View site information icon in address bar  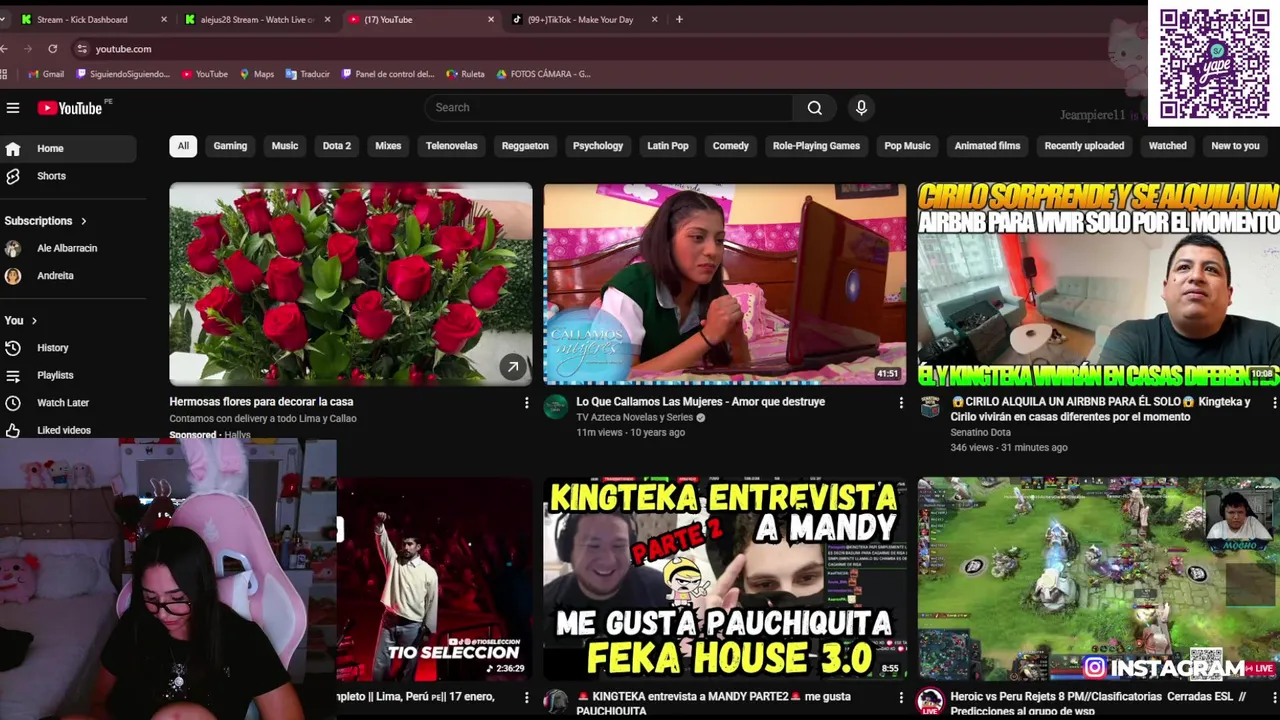(x=82, y=48)
